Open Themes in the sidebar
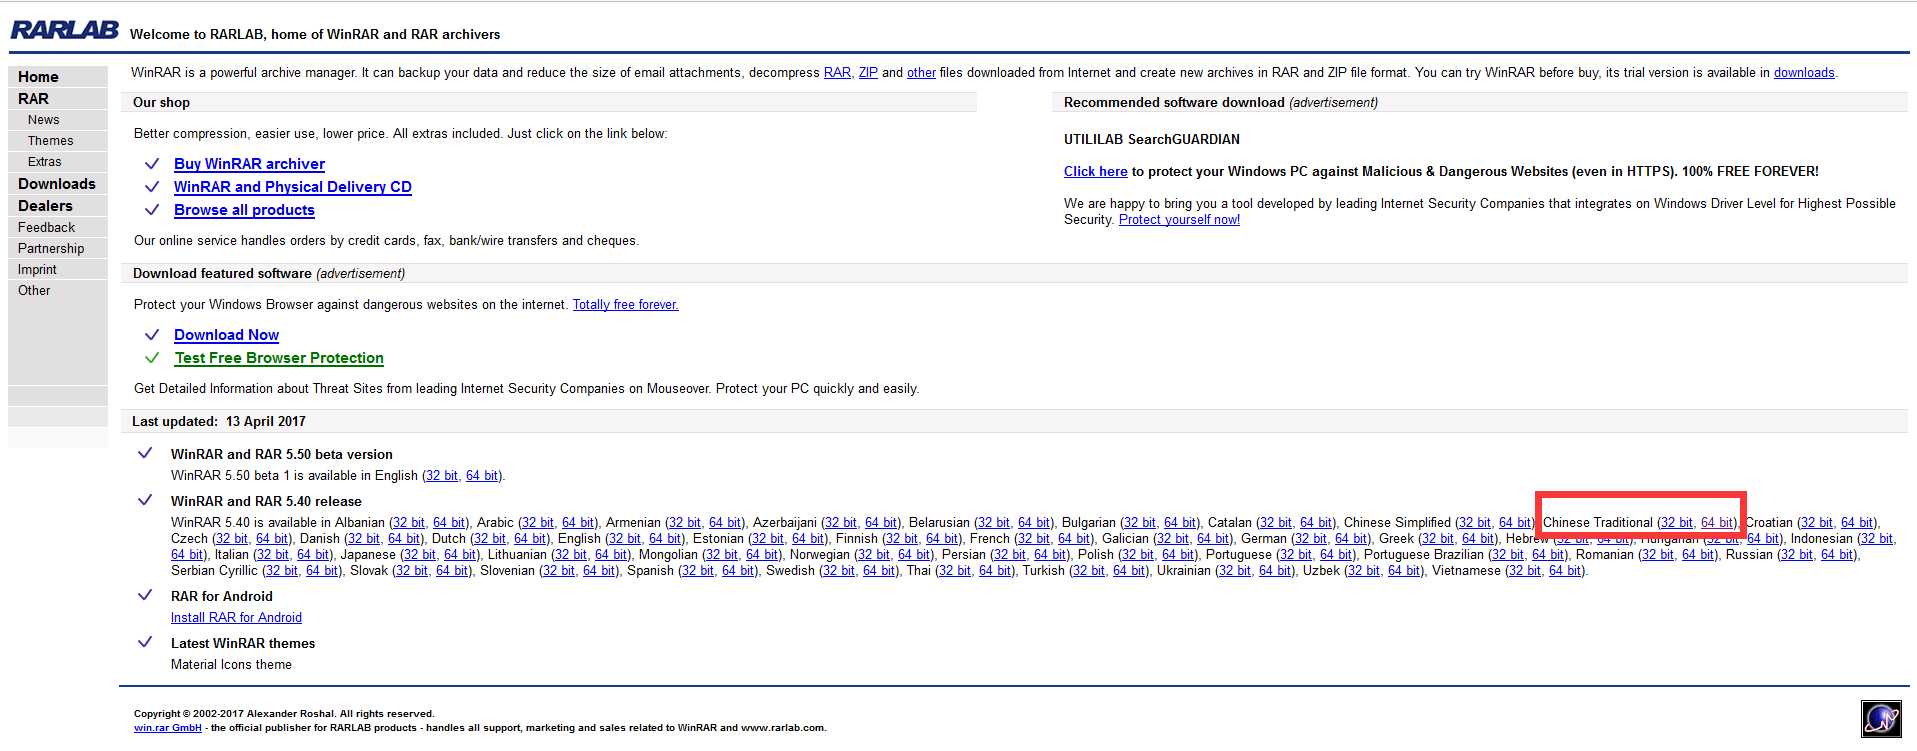Image resolution: width=1917 pixels, height=751 pixels. click(50, 141)
